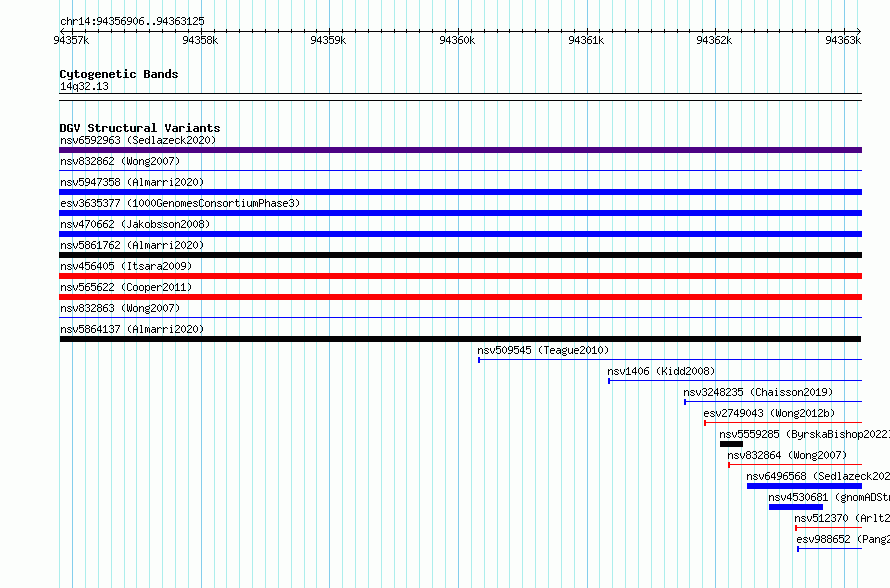This screenshot has width=890, height=588.
Task: Click the nsv5559285 (ByrskaBishop2022) label
Action: coord(804,434)
